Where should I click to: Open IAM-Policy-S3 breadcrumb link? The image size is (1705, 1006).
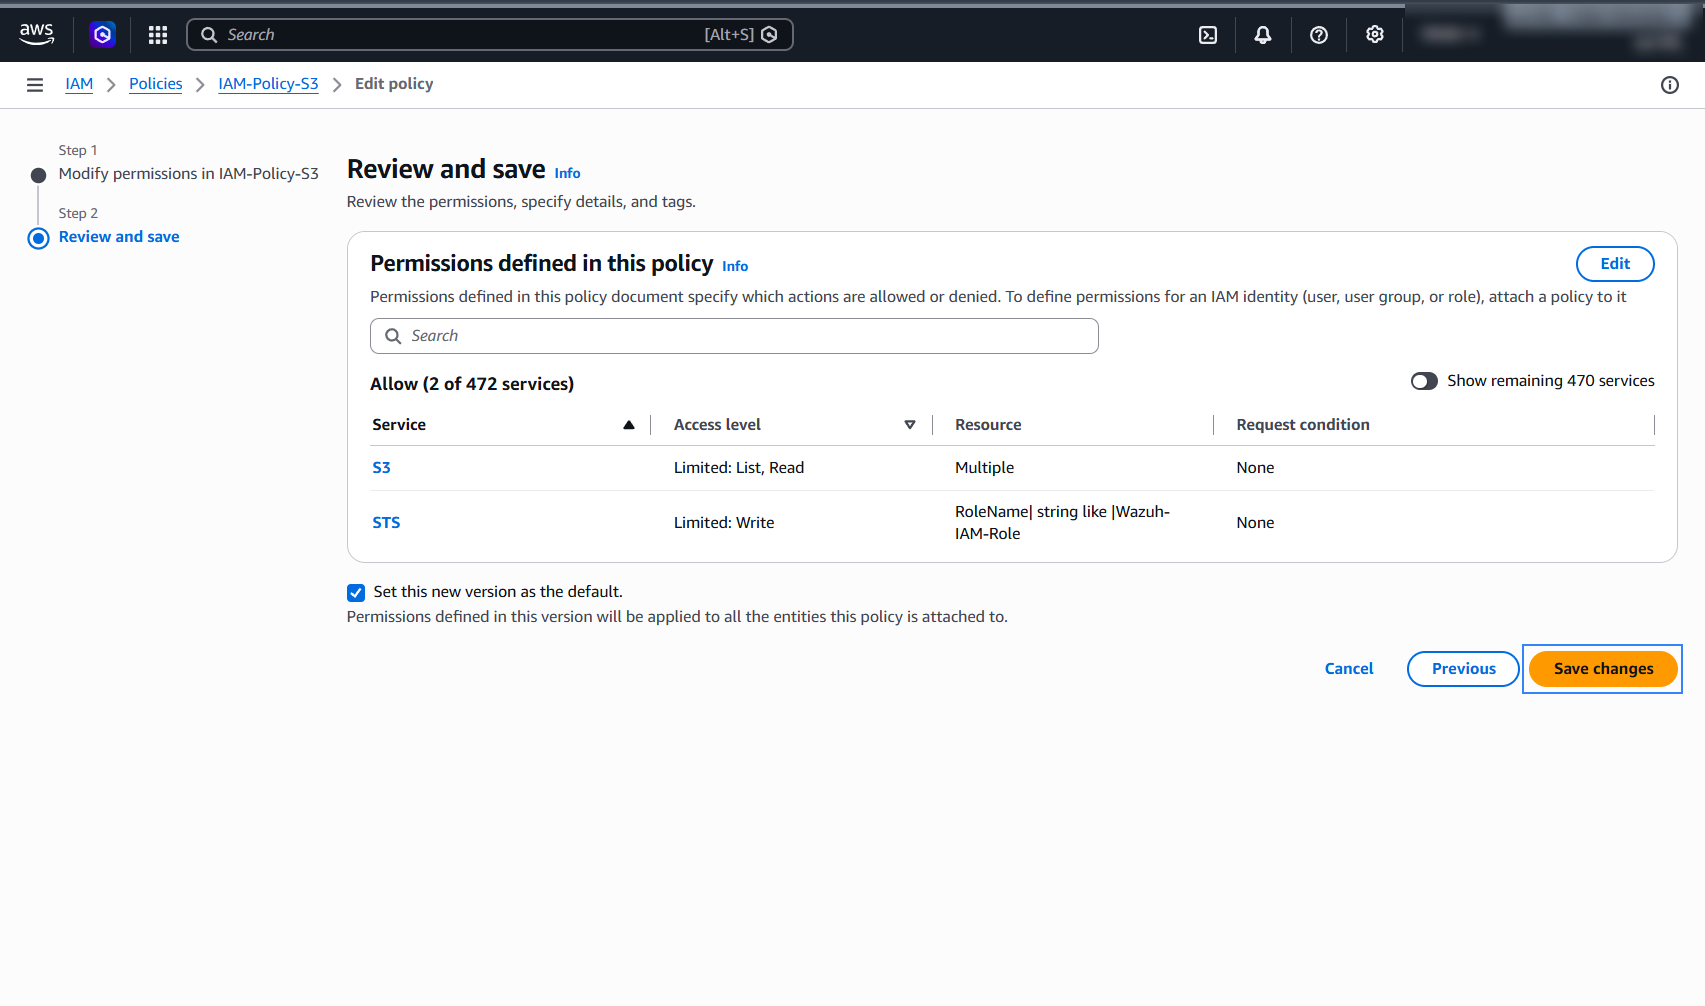[x=268, y=84]
